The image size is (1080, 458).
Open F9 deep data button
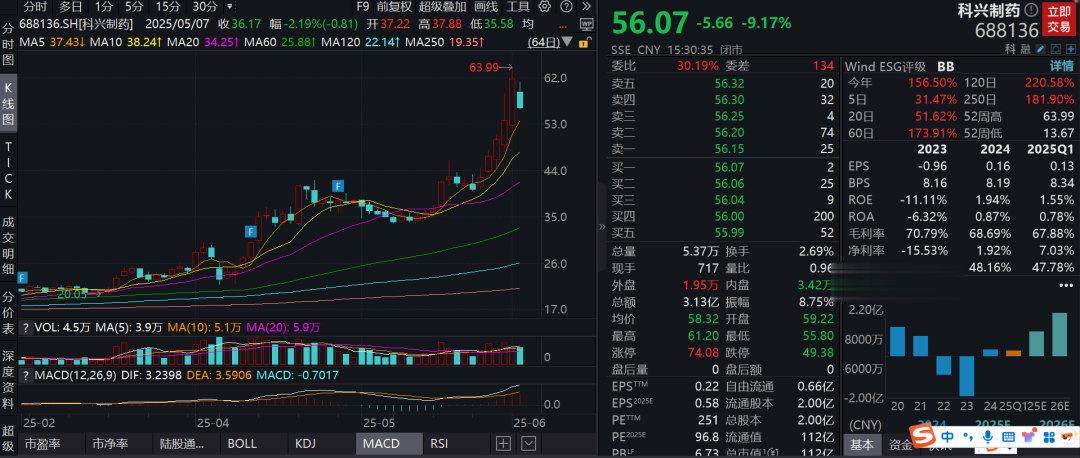(362, 8)
